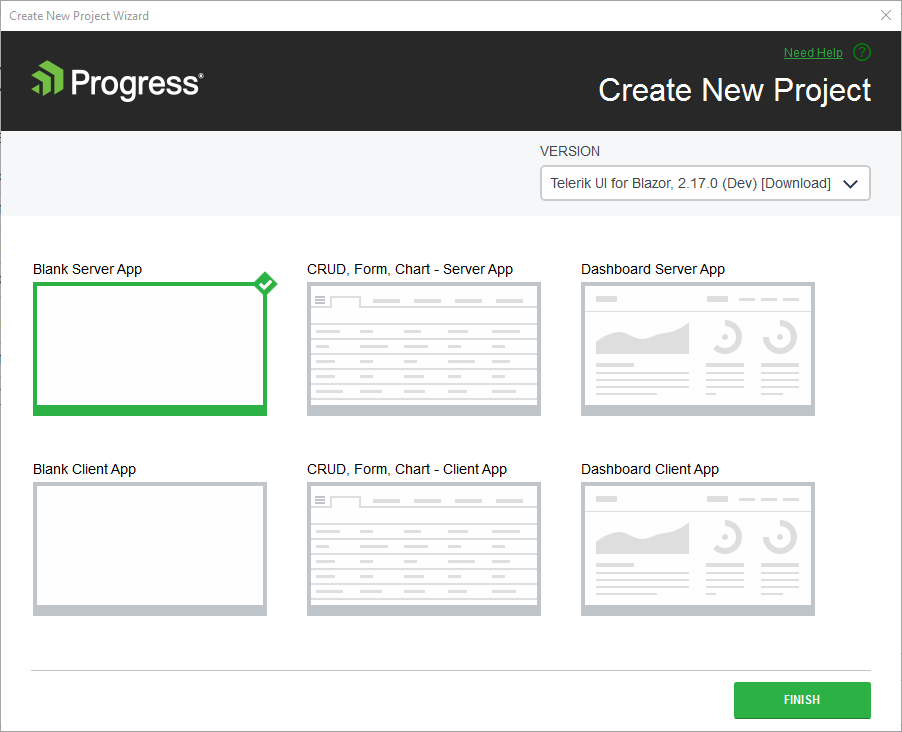Click the 'CRUD, Form, Chart - Client App' label
Viewport: 902px width, 732px height.
coord(407,470)
